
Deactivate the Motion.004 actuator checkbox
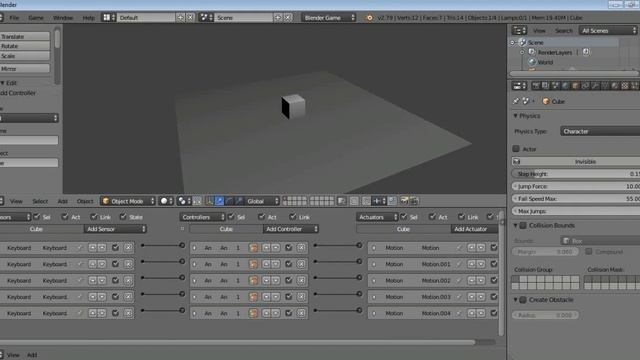[x=494, y=313]
